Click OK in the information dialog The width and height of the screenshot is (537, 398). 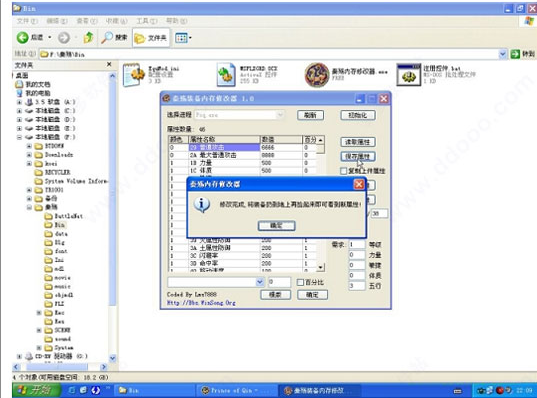[x=276, y=225]
